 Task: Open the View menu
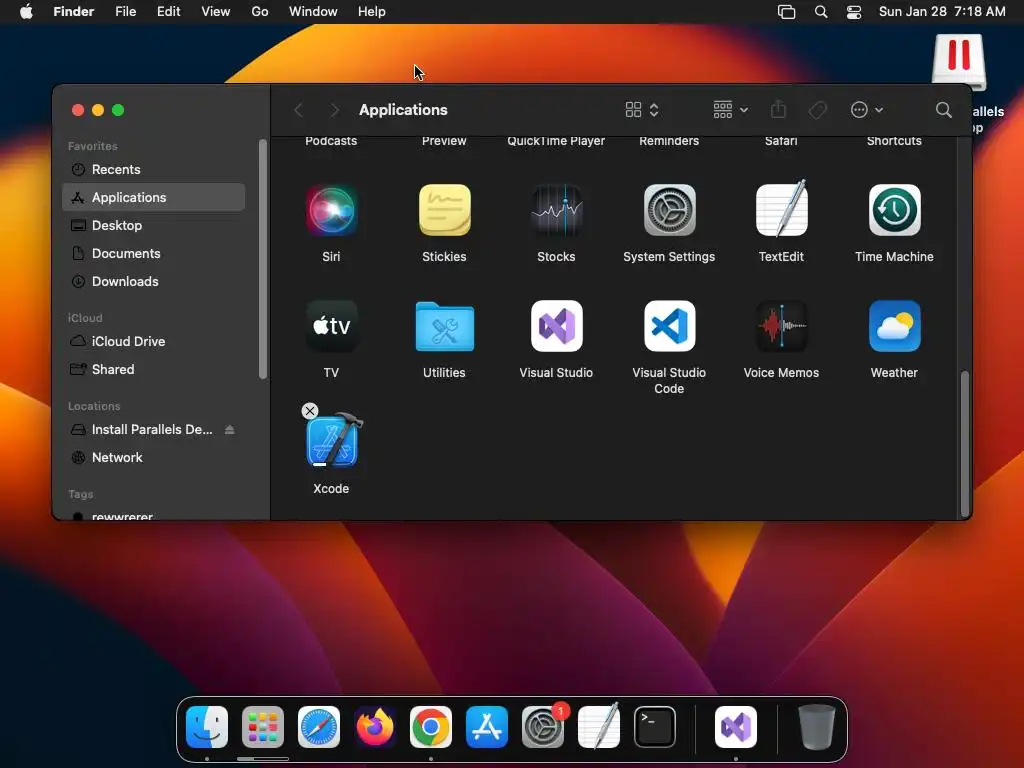(x=216, y=12)
